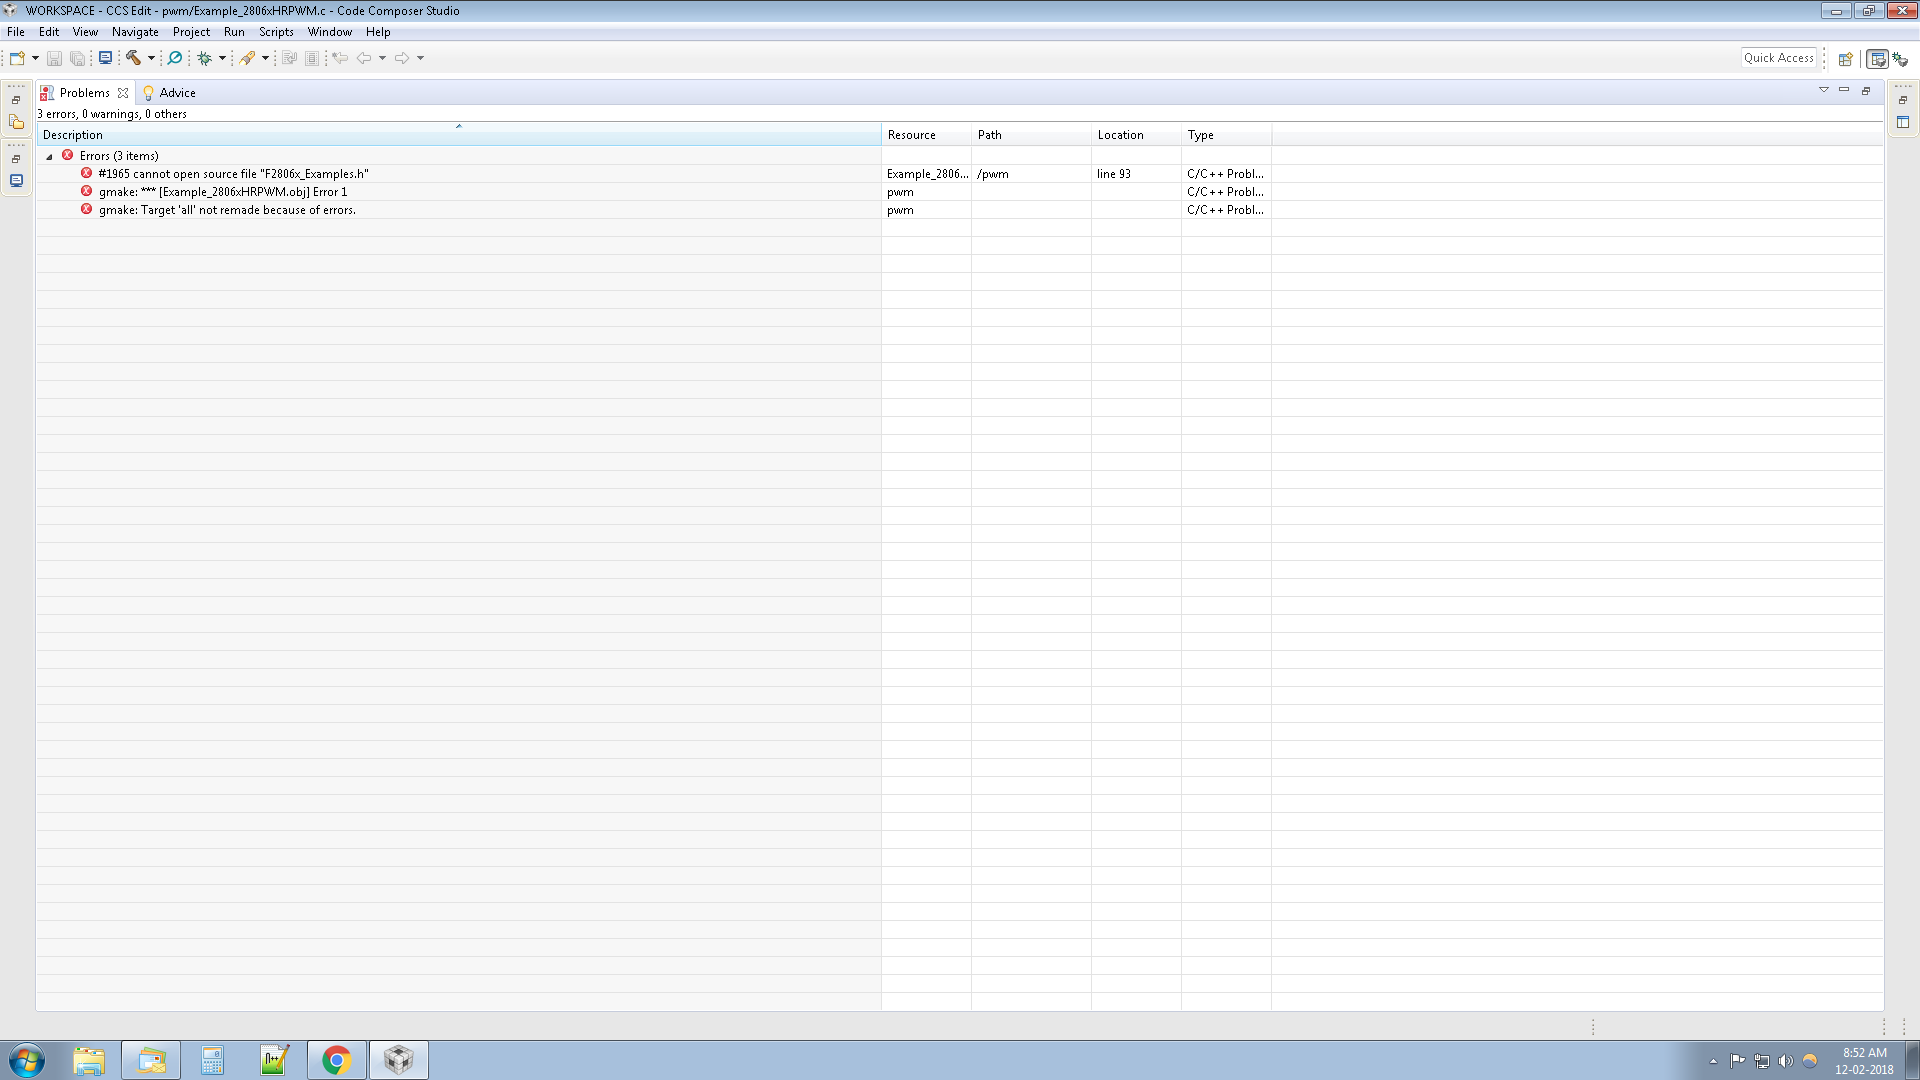Click the Quick Access search field
This screenshot has width=1920, height=1080.
click(1778, 58)
